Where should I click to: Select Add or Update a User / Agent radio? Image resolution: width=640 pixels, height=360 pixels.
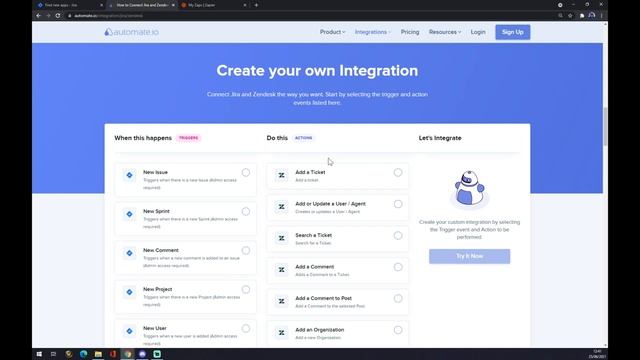coord(398,204)
